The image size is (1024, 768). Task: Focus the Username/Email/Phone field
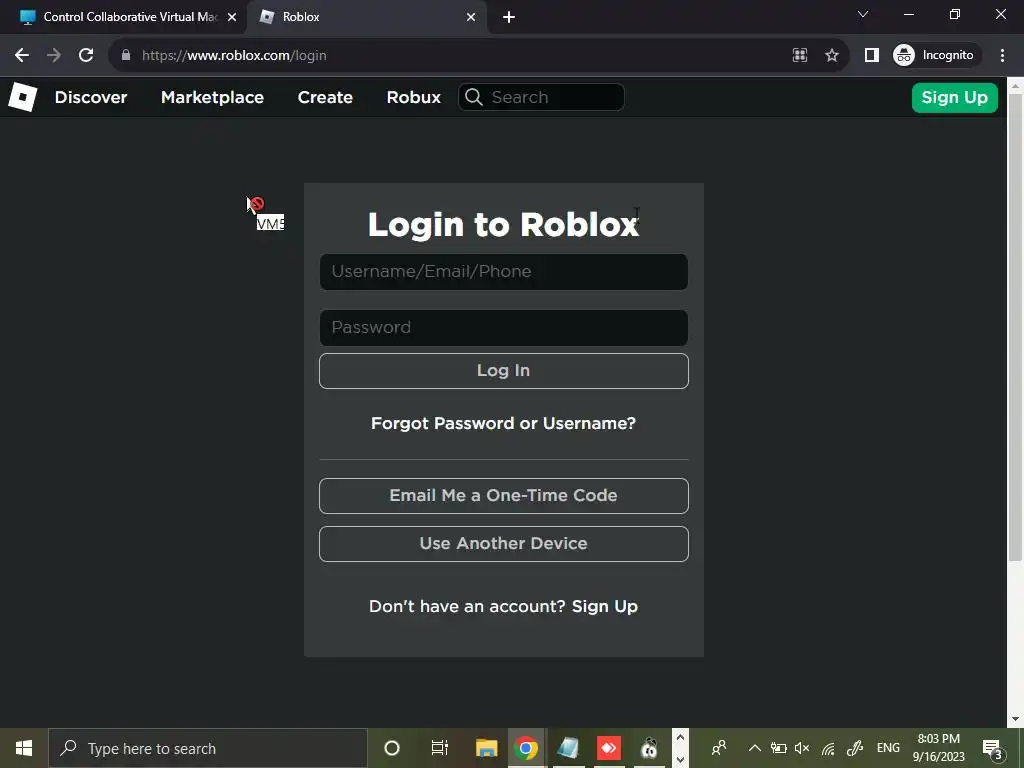pos(504,272)
